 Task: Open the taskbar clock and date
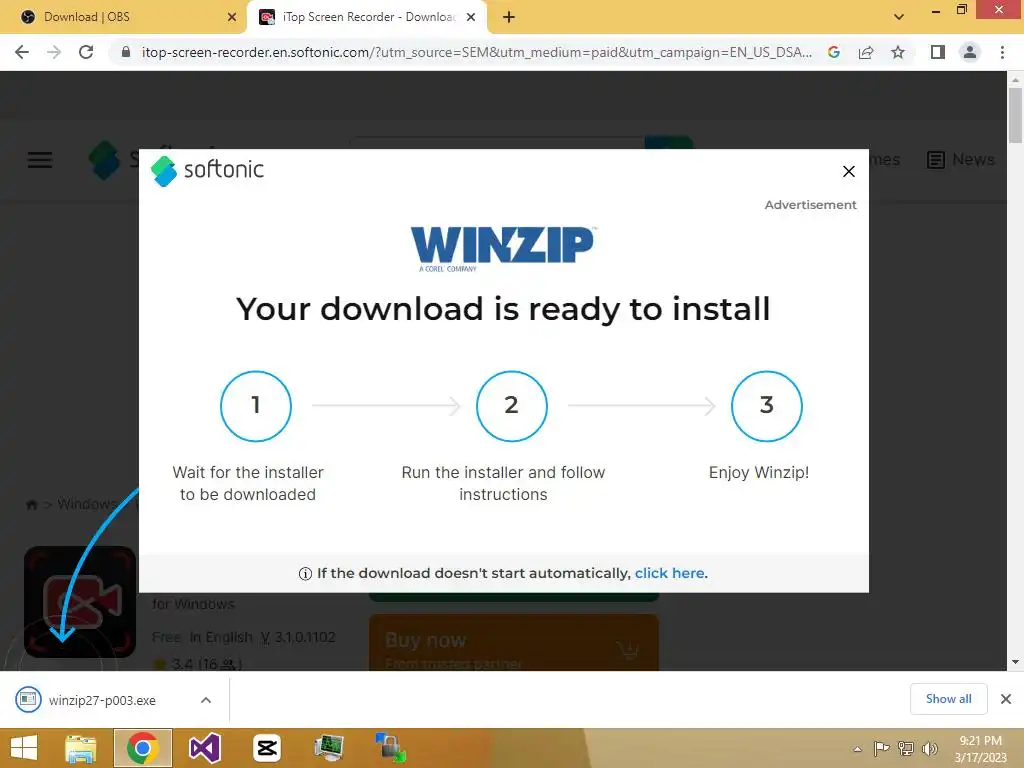coord(980,749)
